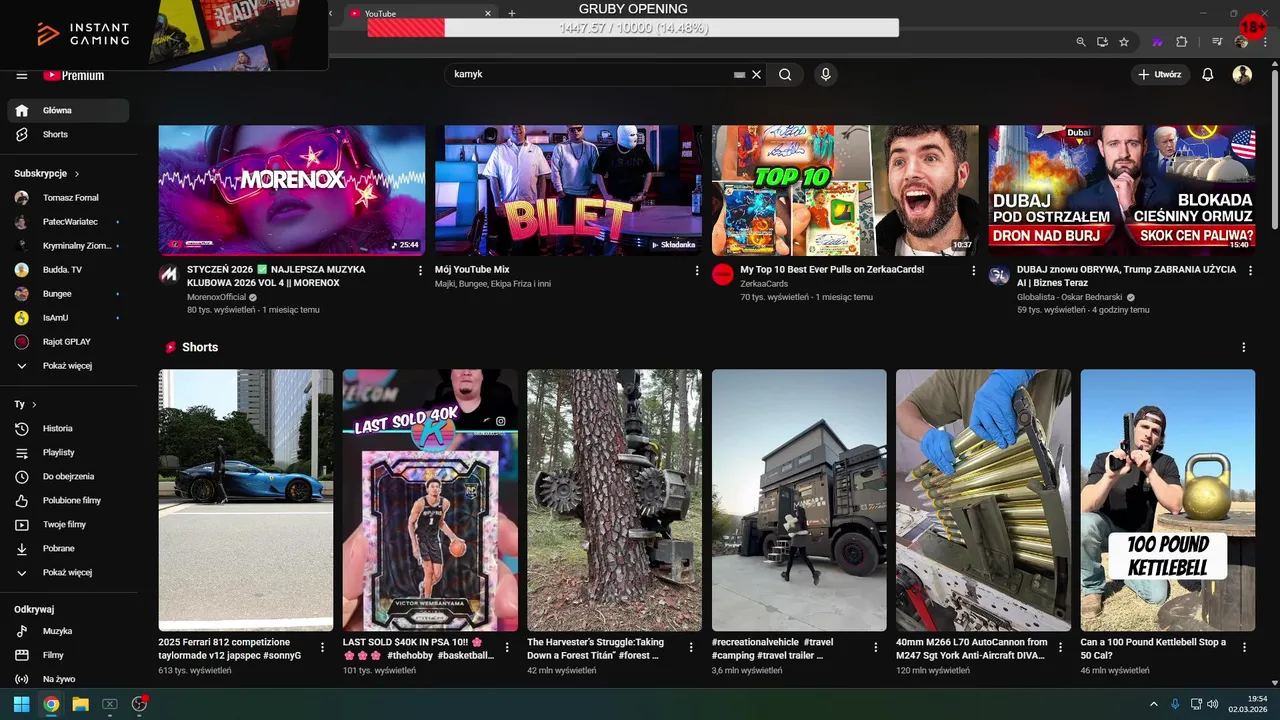Screen dimensions: 1280x720
Task: Open the Windows Start menu
Action: [x=21, y=704]
